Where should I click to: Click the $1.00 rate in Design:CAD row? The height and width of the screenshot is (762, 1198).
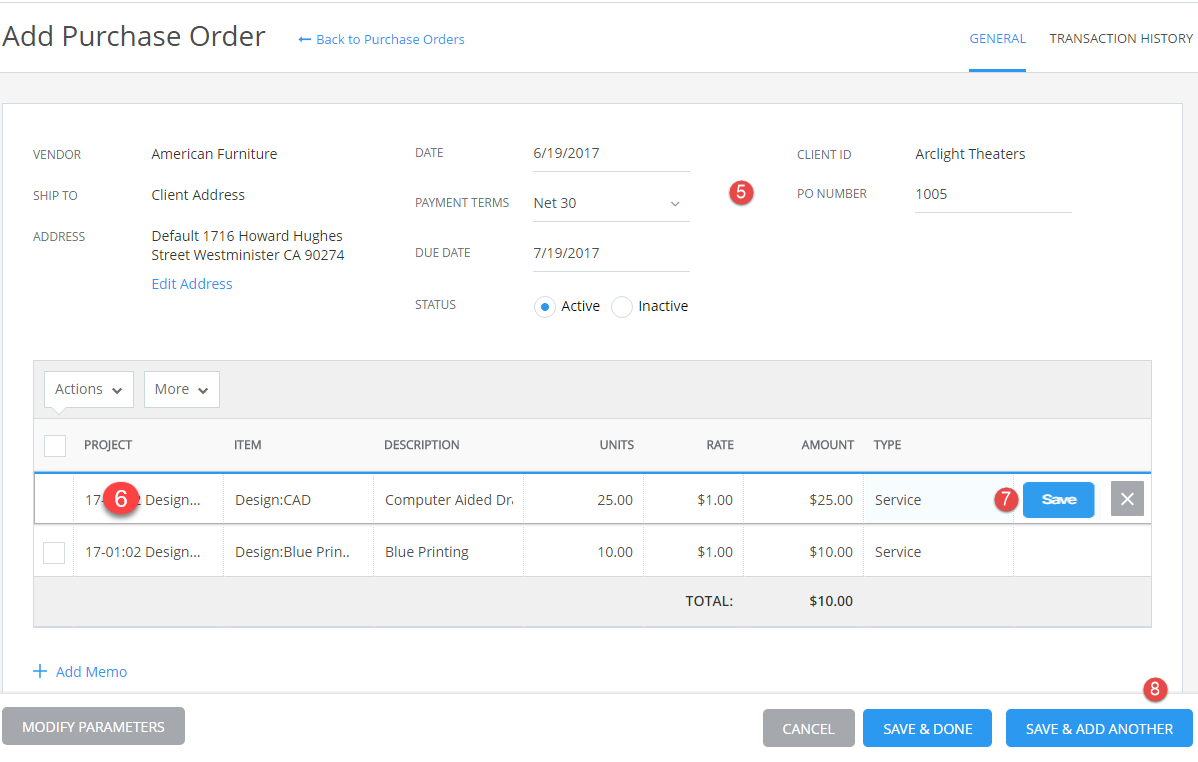694,500
